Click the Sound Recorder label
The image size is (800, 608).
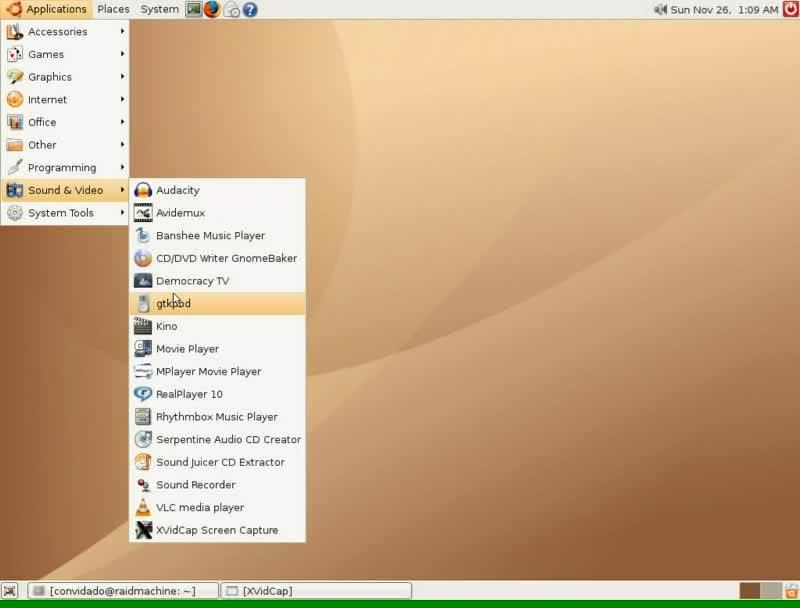[x=196, y=485]
